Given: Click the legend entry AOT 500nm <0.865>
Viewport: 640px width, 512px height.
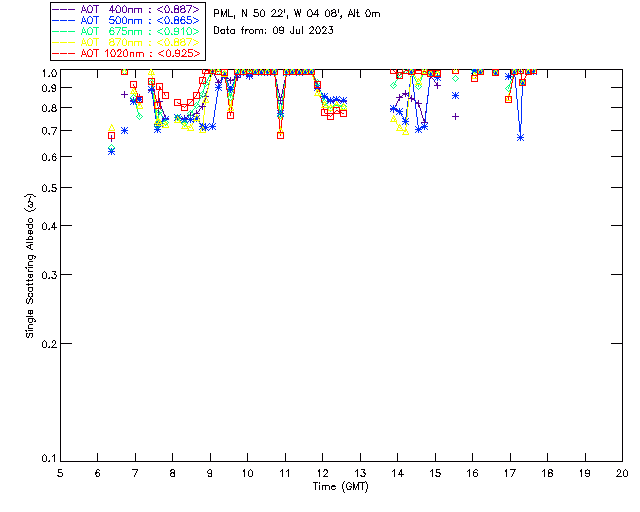Looking at the screenshot, I should pos(127,20).
